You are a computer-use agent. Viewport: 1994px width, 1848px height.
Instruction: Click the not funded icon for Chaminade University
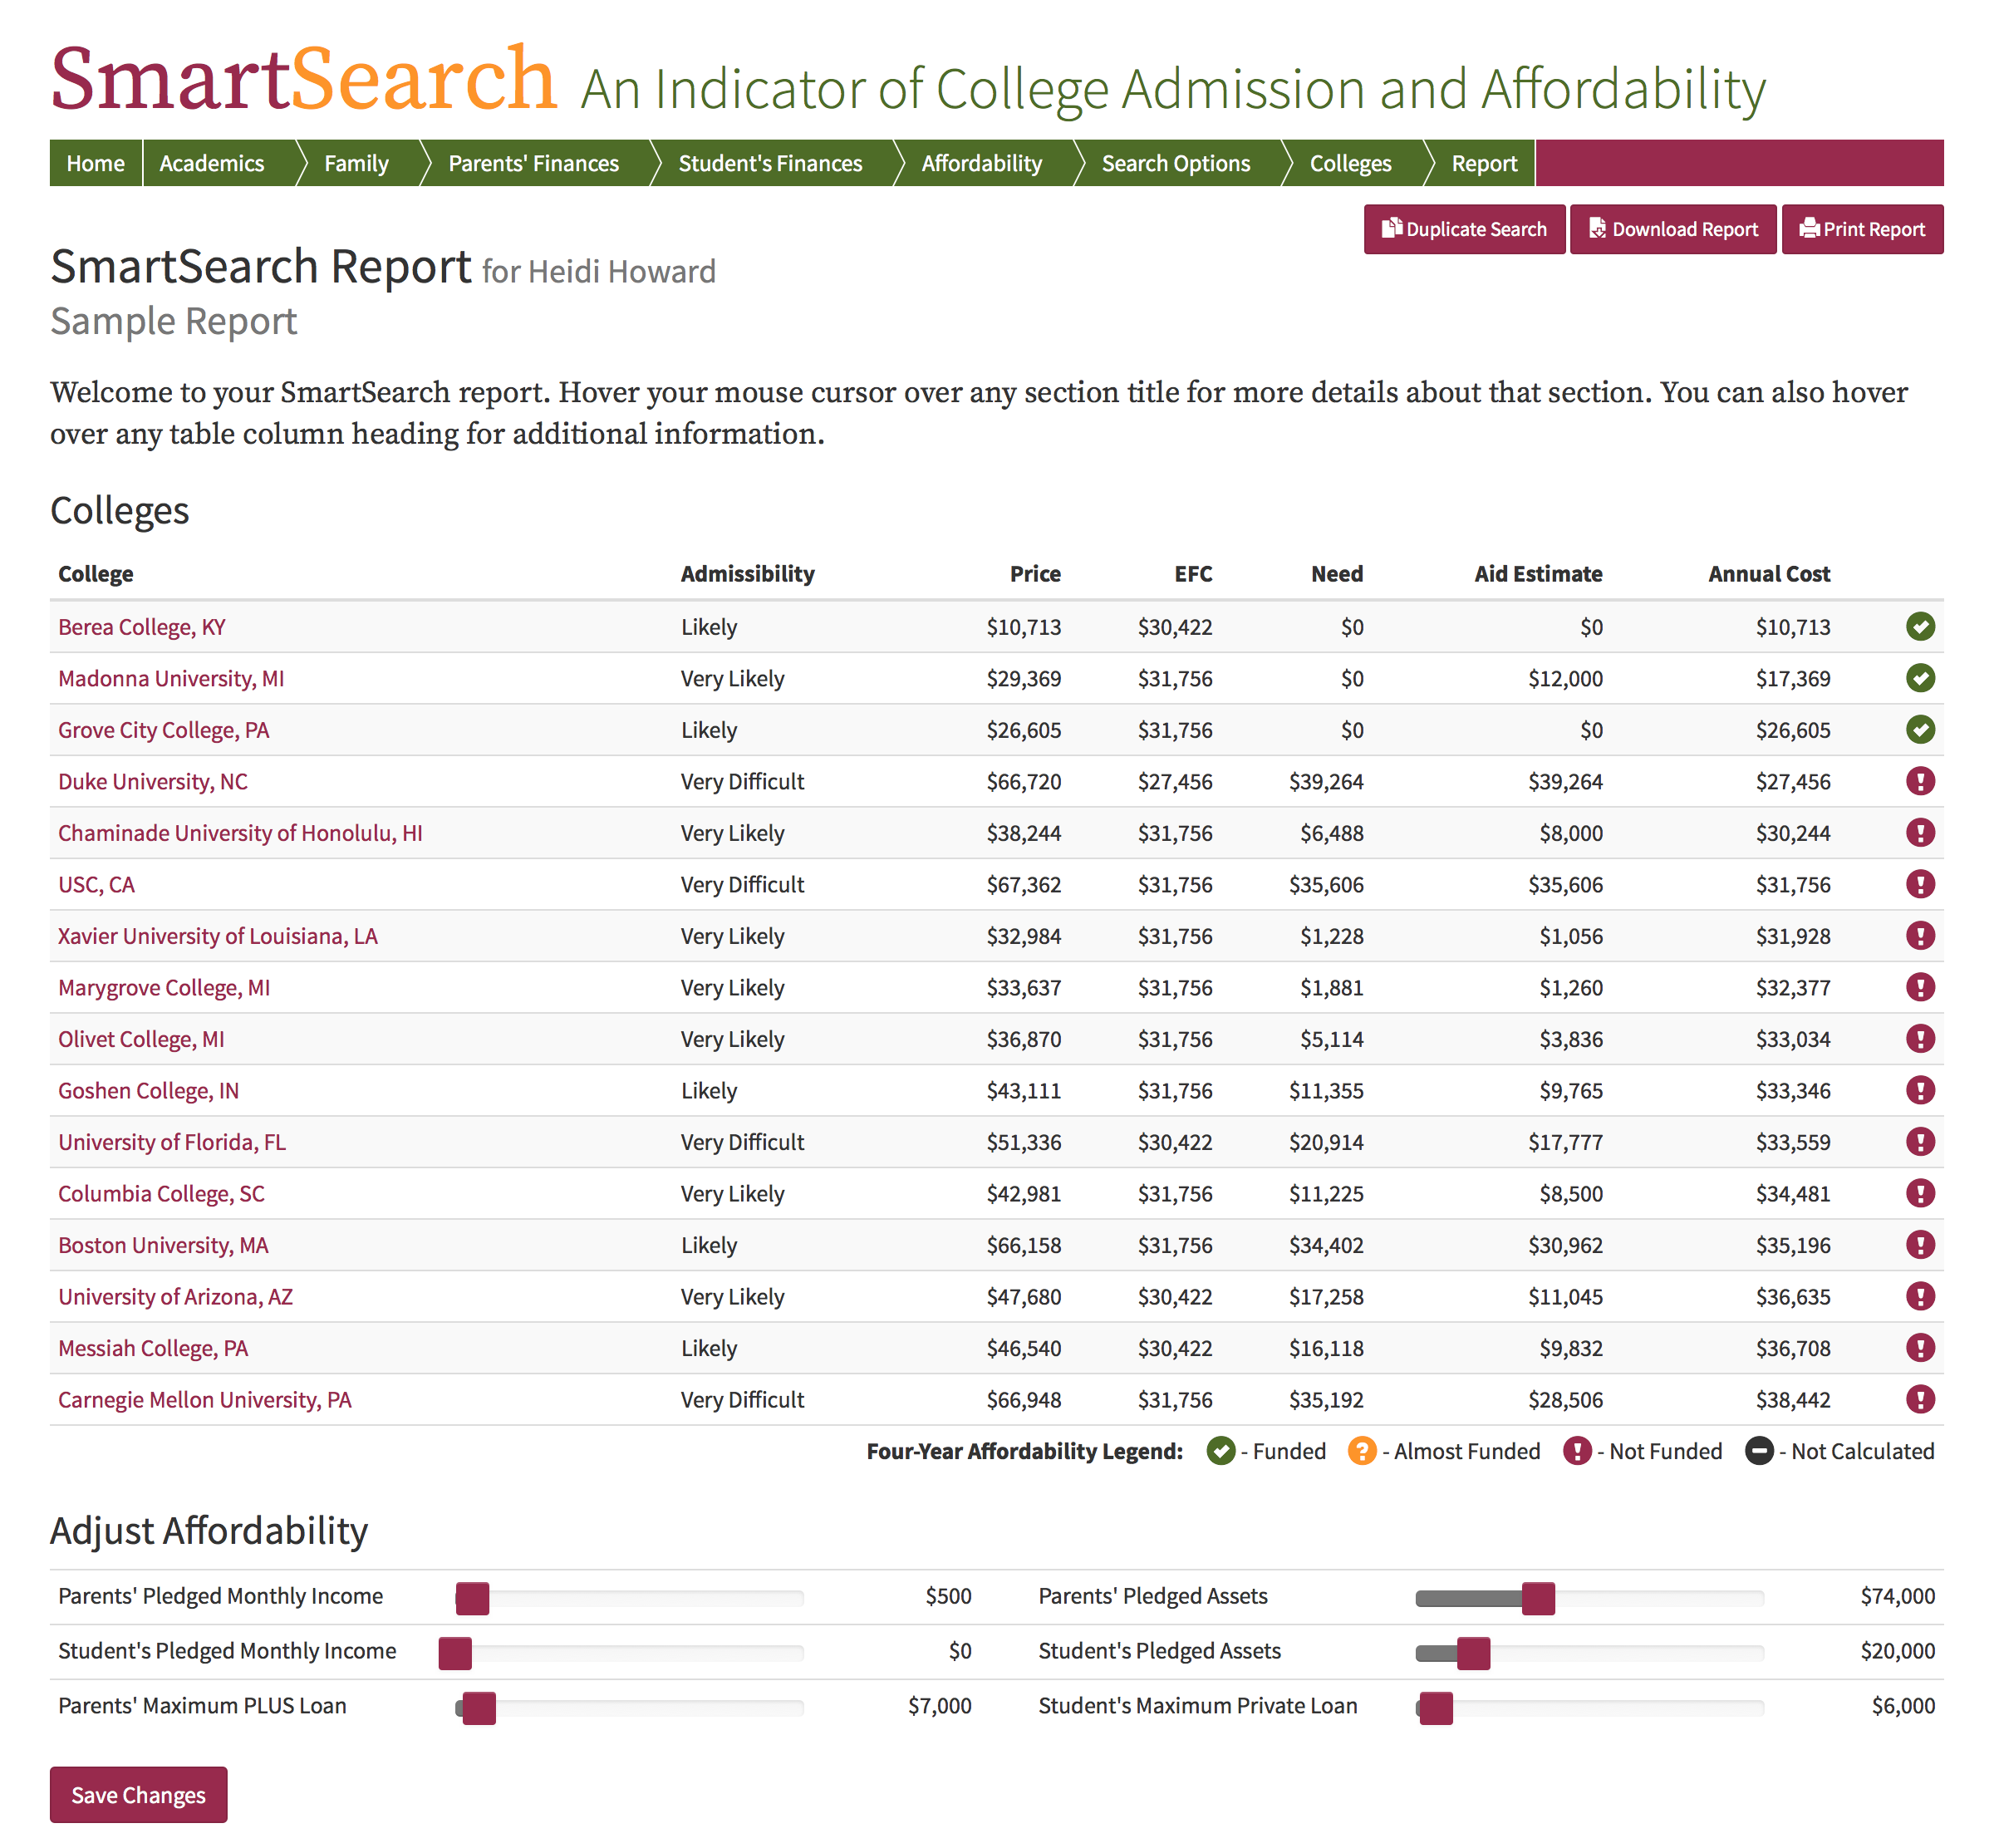tap(1919, 833)
